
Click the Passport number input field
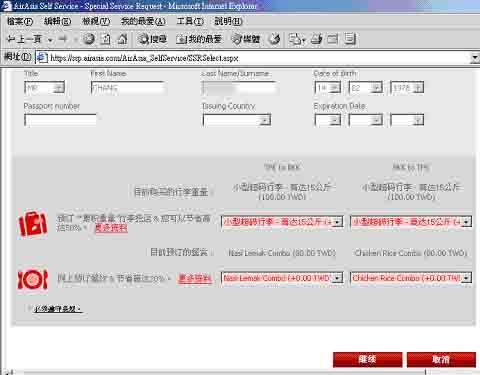pos(60,120)
